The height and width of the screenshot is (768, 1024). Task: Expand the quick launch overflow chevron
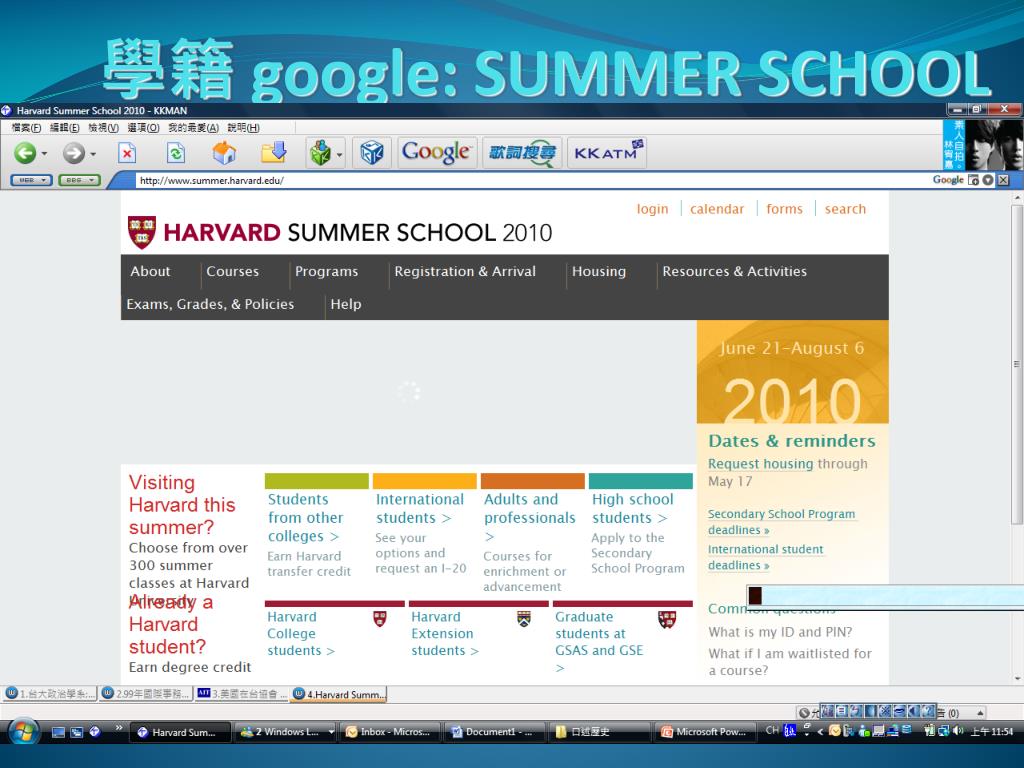(119, 728)
